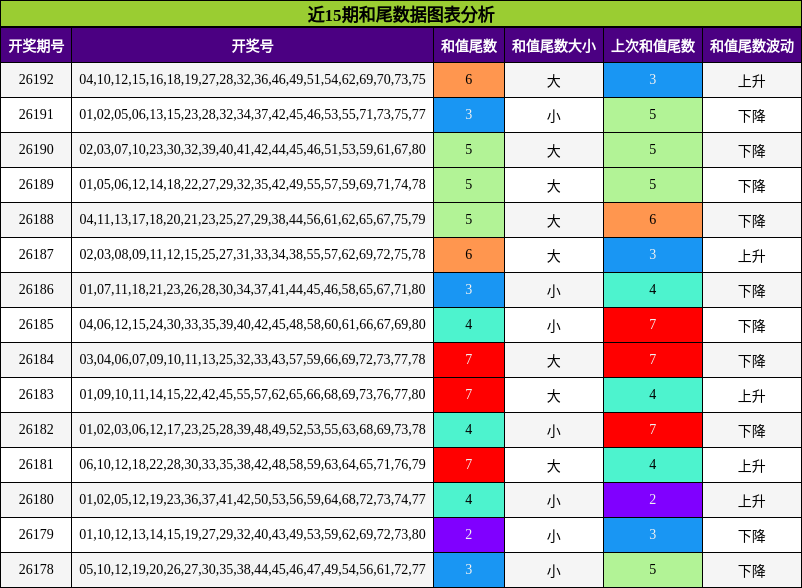802x588 pixels.
Task: Click draw numbers of row 26187
Action: tap(252, 254)
